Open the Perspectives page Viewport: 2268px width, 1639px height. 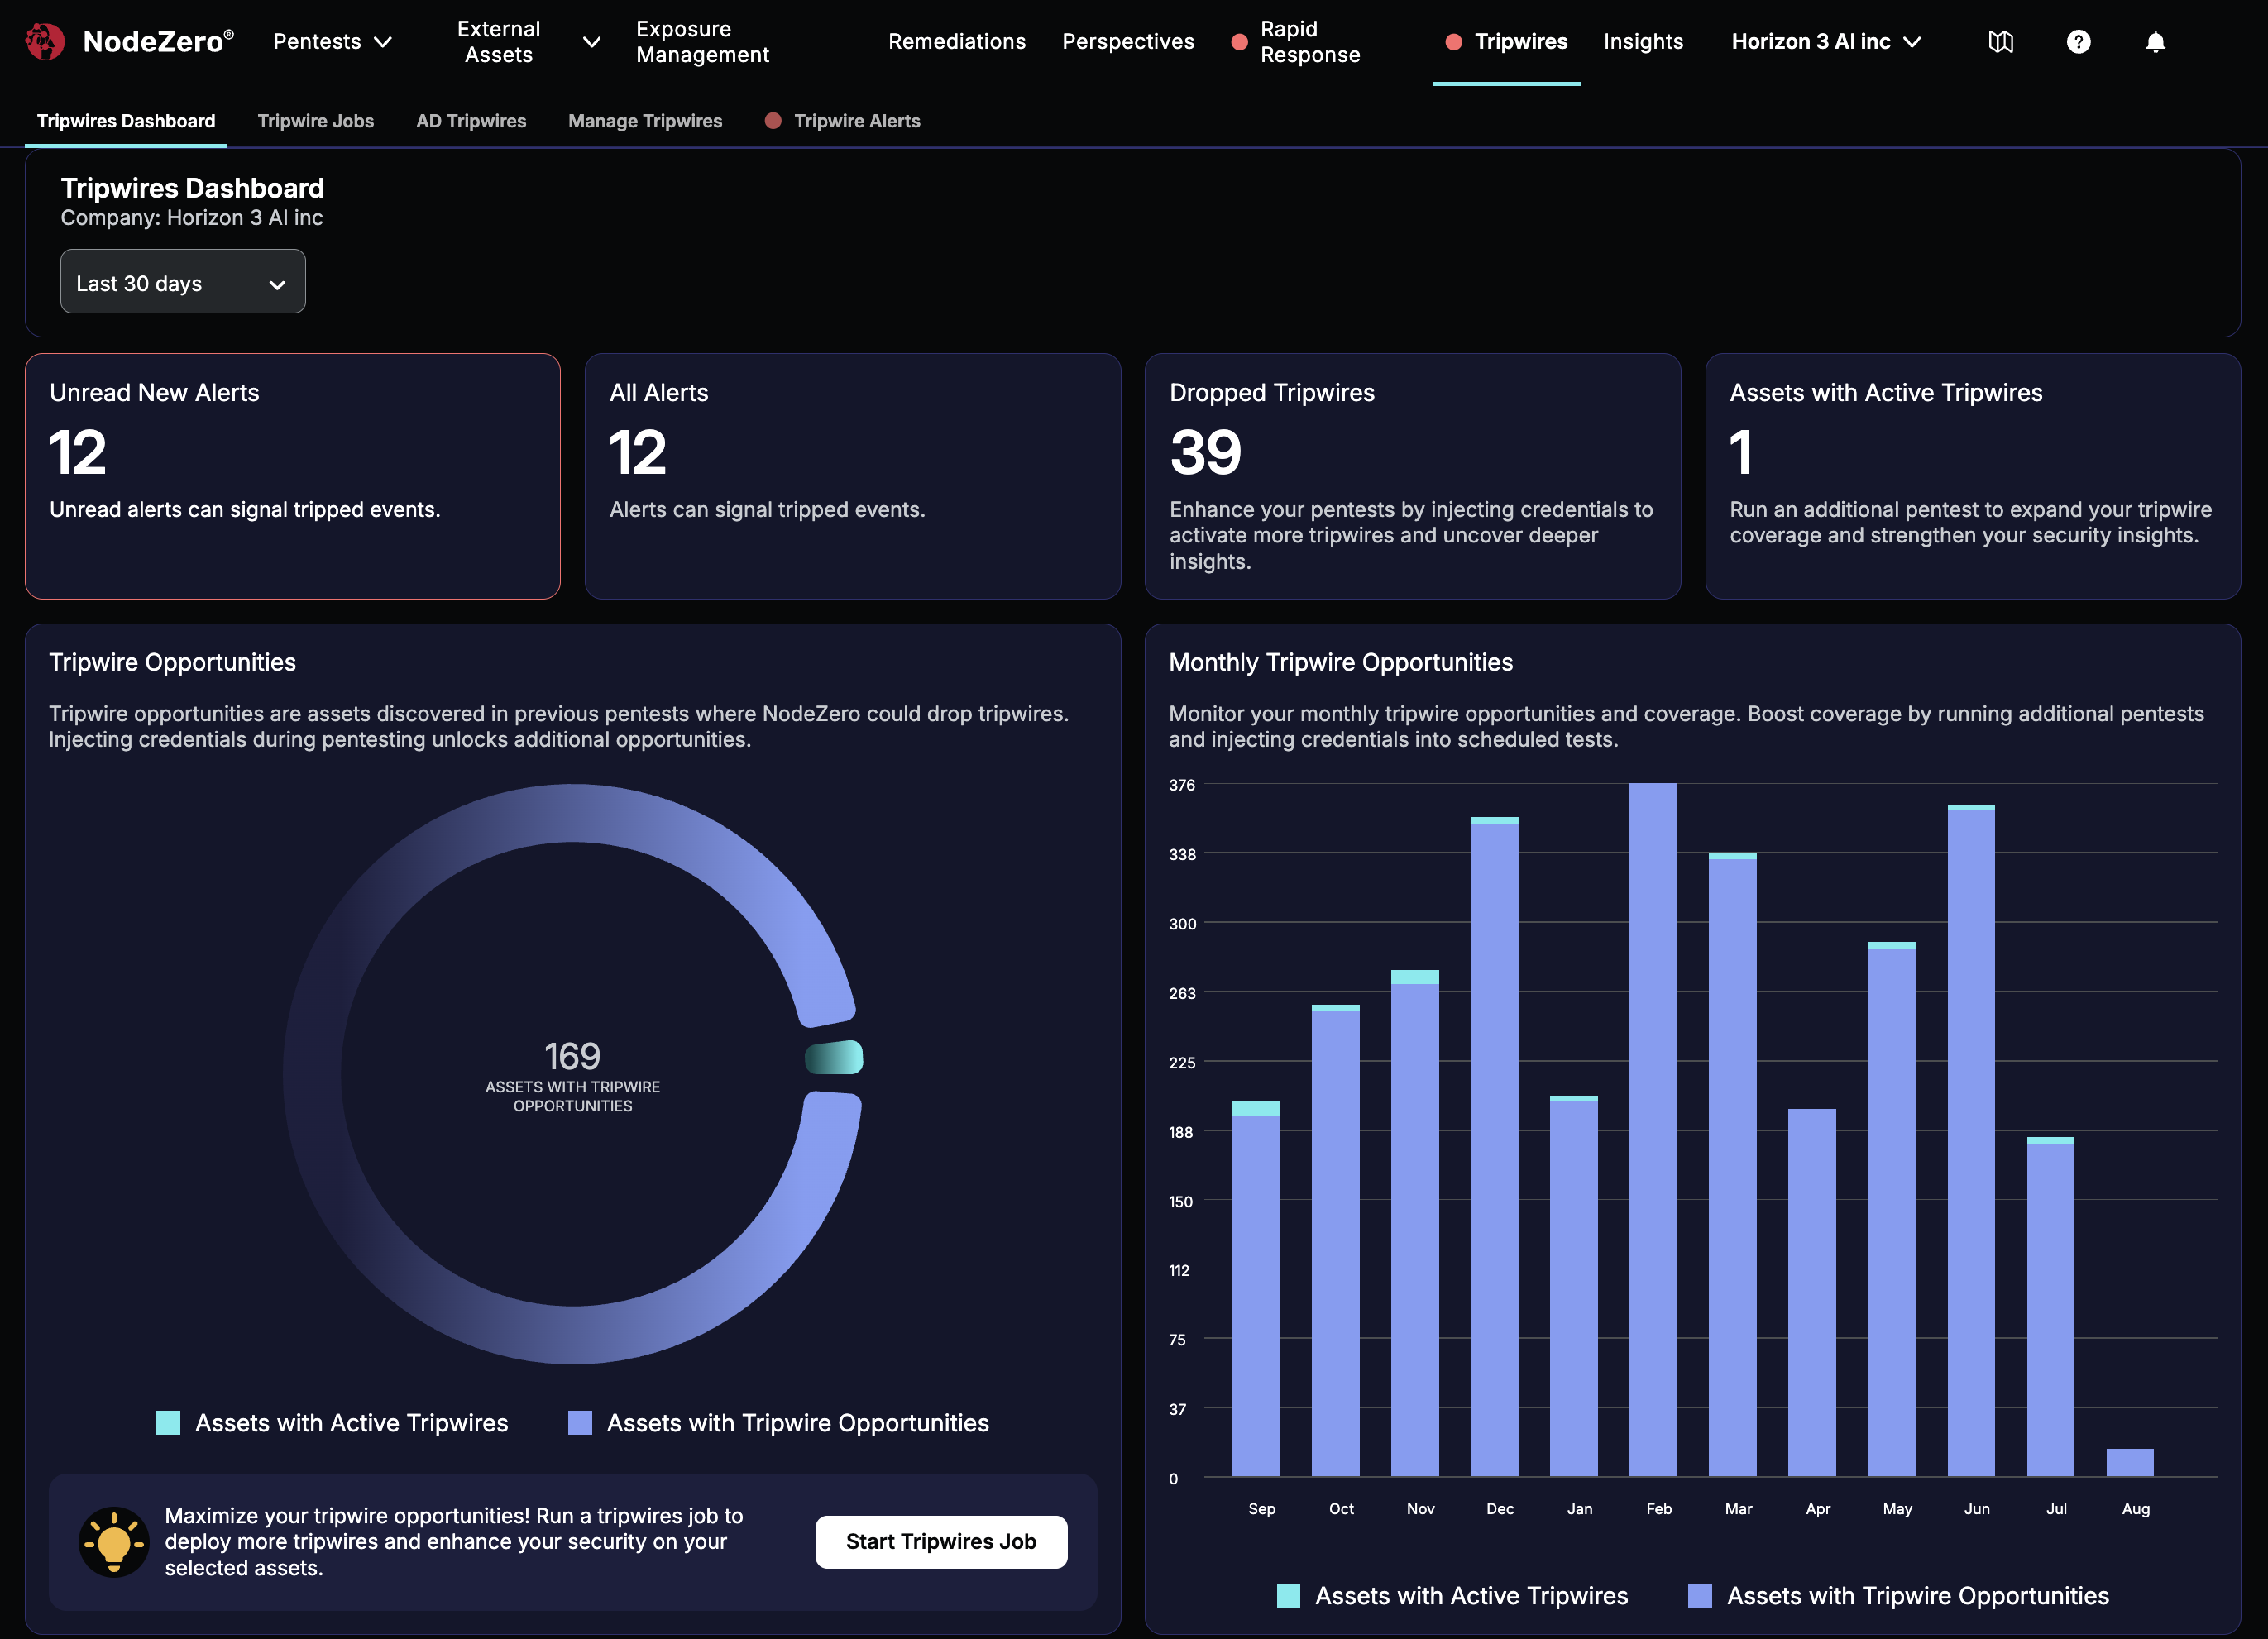coord(1128,41)
